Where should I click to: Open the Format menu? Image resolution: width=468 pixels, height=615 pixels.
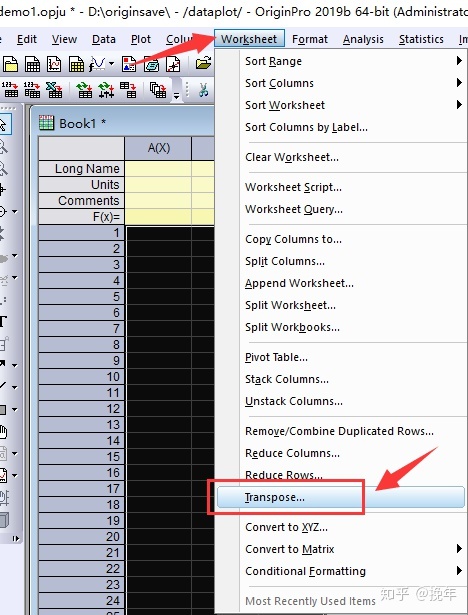click(310, 39)
